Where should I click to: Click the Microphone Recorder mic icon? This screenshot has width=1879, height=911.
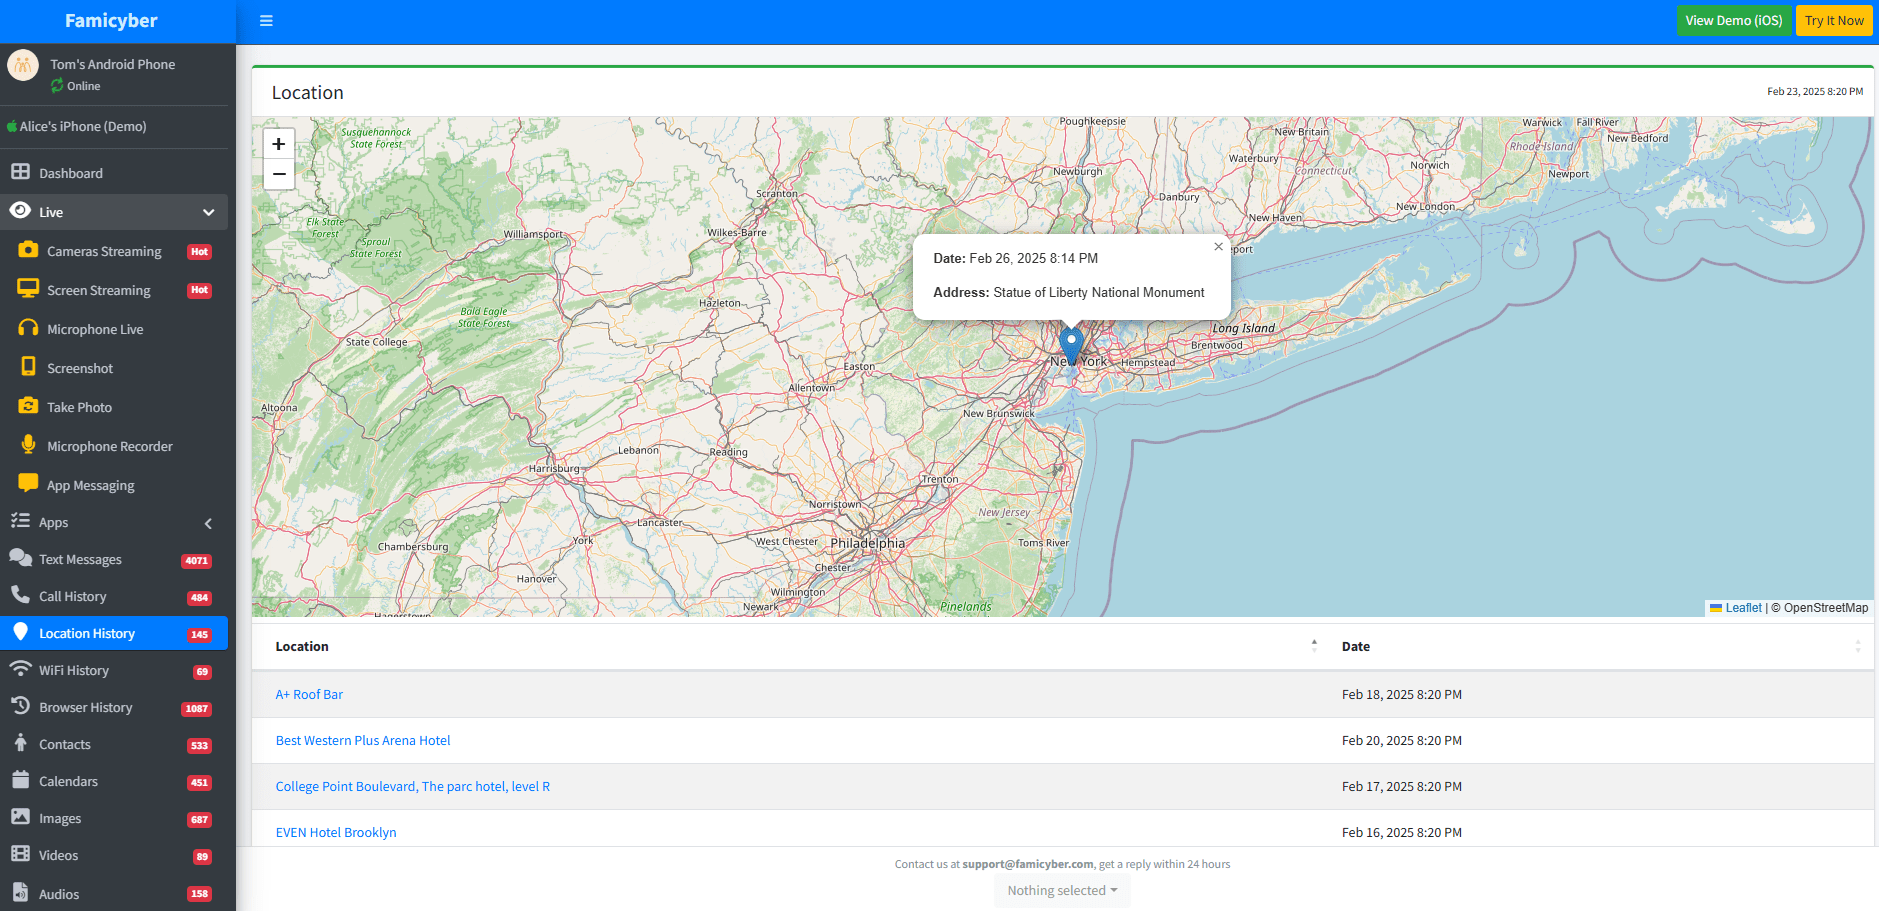point(28,445)
